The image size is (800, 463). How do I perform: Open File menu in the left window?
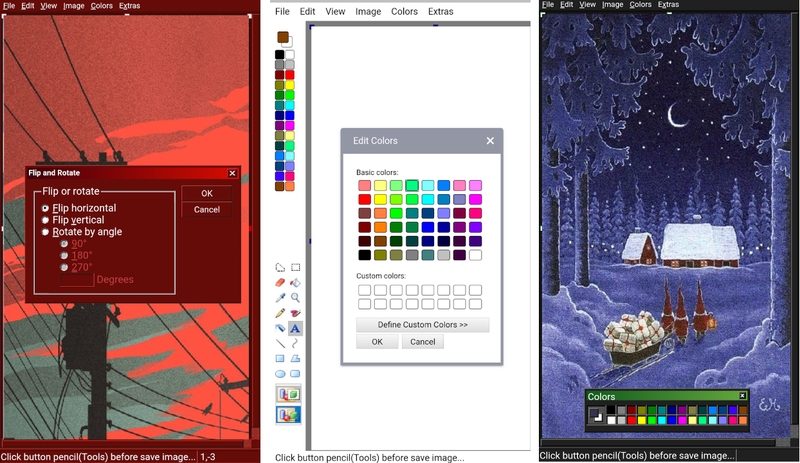pos(9,6)
